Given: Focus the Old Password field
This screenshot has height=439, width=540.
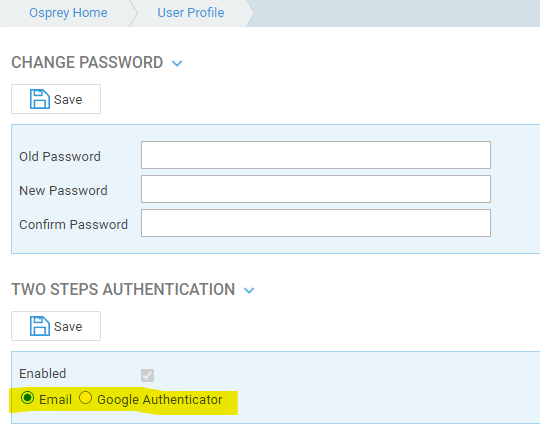Looking at the screenshot, I should (x=316, y=155).
